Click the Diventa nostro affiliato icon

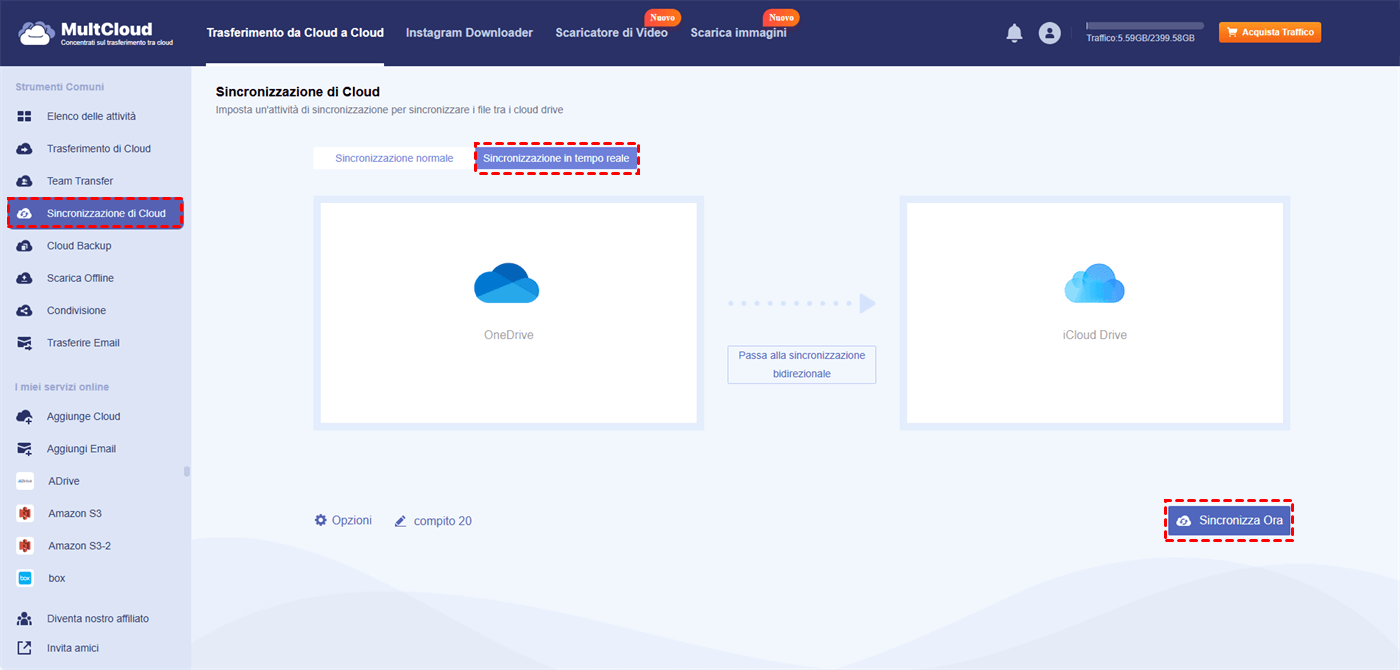click(x=25, y=618)
